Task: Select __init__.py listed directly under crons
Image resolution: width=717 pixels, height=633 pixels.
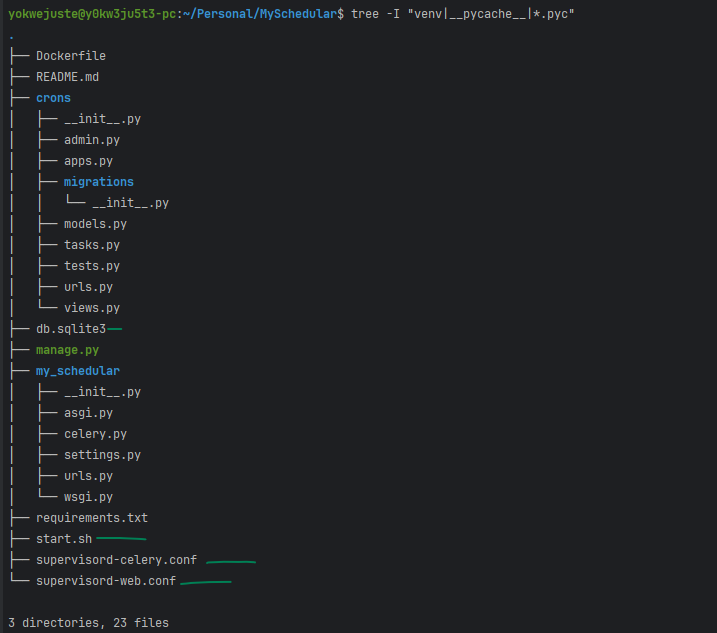Action: pos(102,119)
